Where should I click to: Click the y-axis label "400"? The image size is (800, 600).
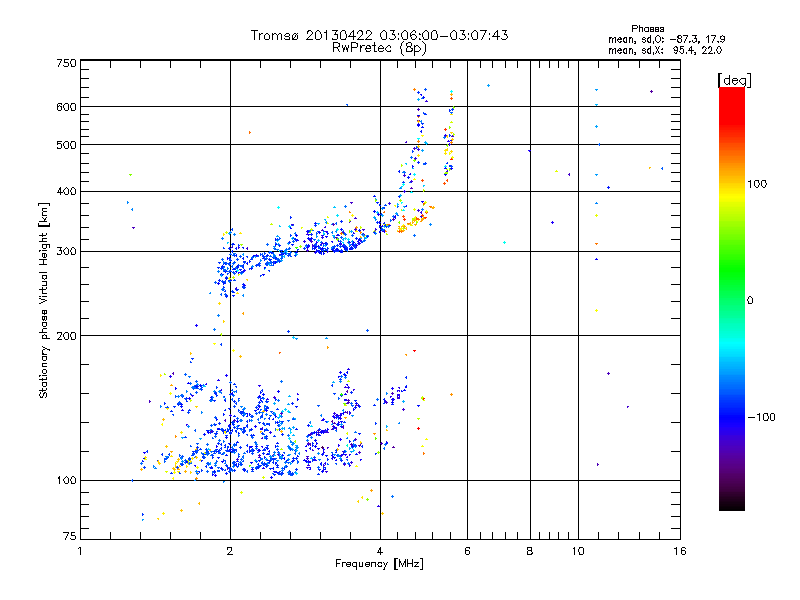click(66, 191)
